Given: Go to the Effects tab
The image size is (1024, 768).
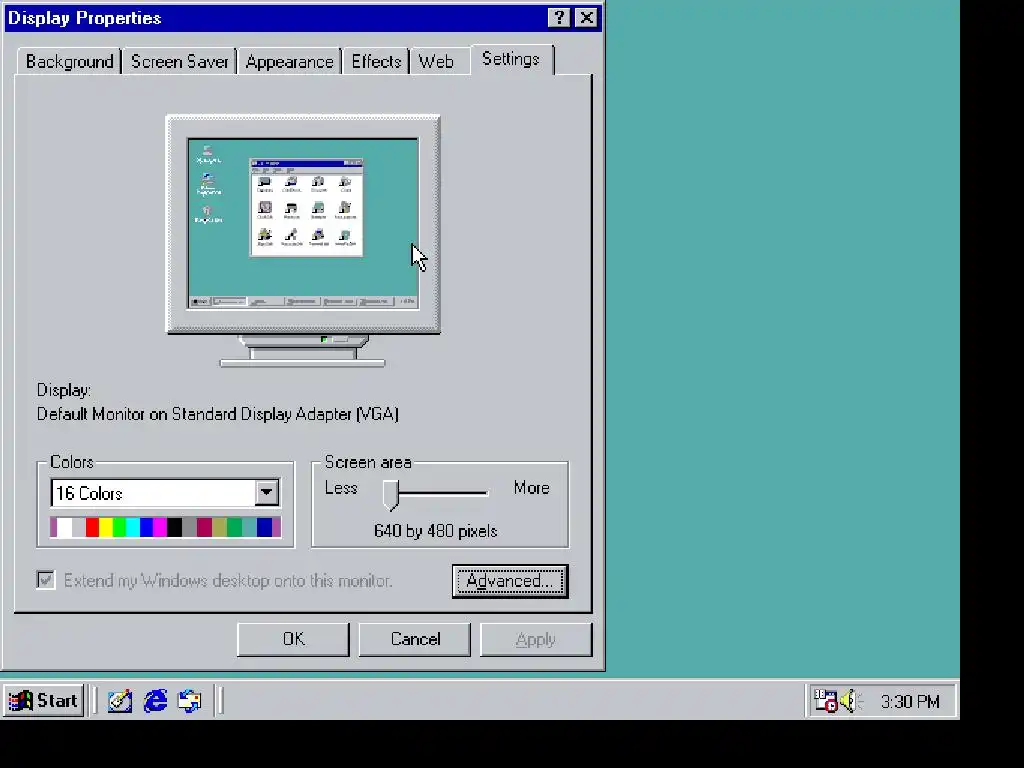Looking at the screenshot, I should [x=376, y=61].
